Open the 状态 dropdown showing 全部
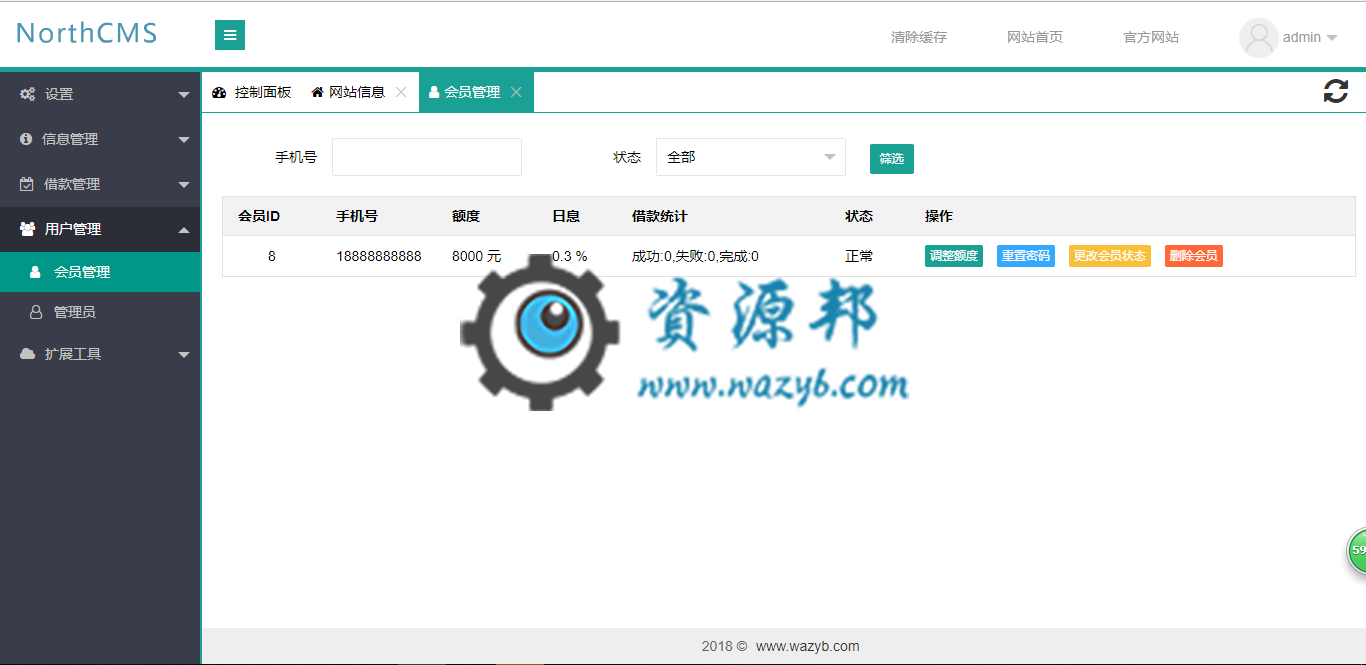This screenshot has height=665, width=1366. [x=751, y=157]
